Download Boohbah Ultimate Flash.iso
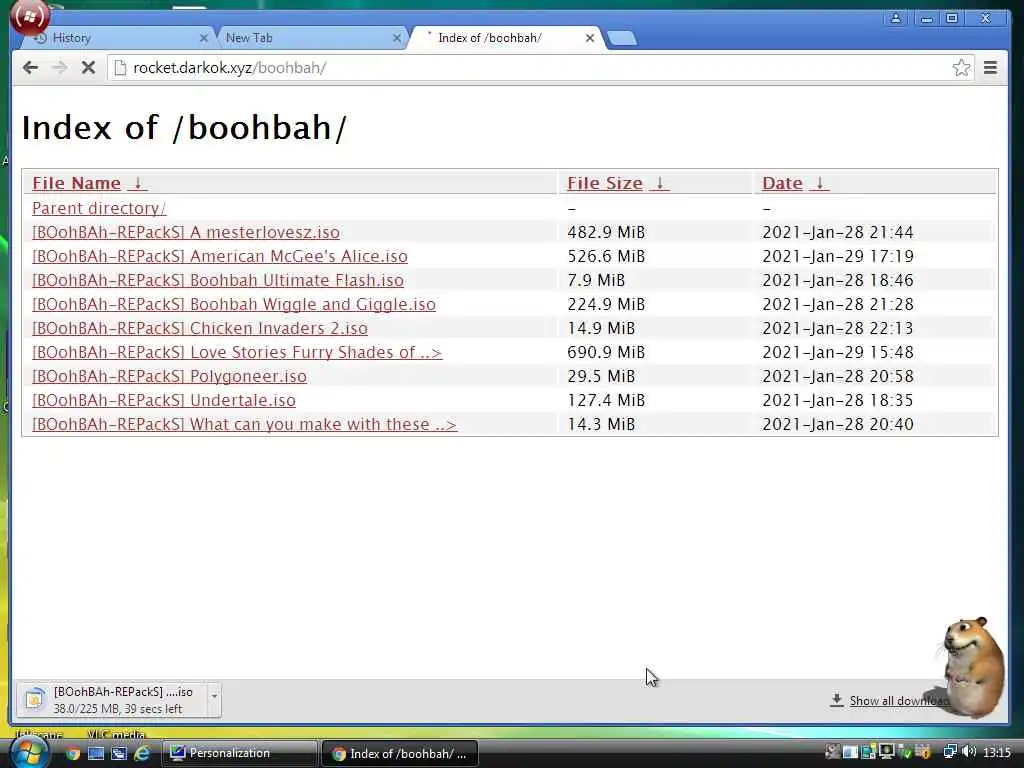The image size is (1024, 768). point(218,280)
